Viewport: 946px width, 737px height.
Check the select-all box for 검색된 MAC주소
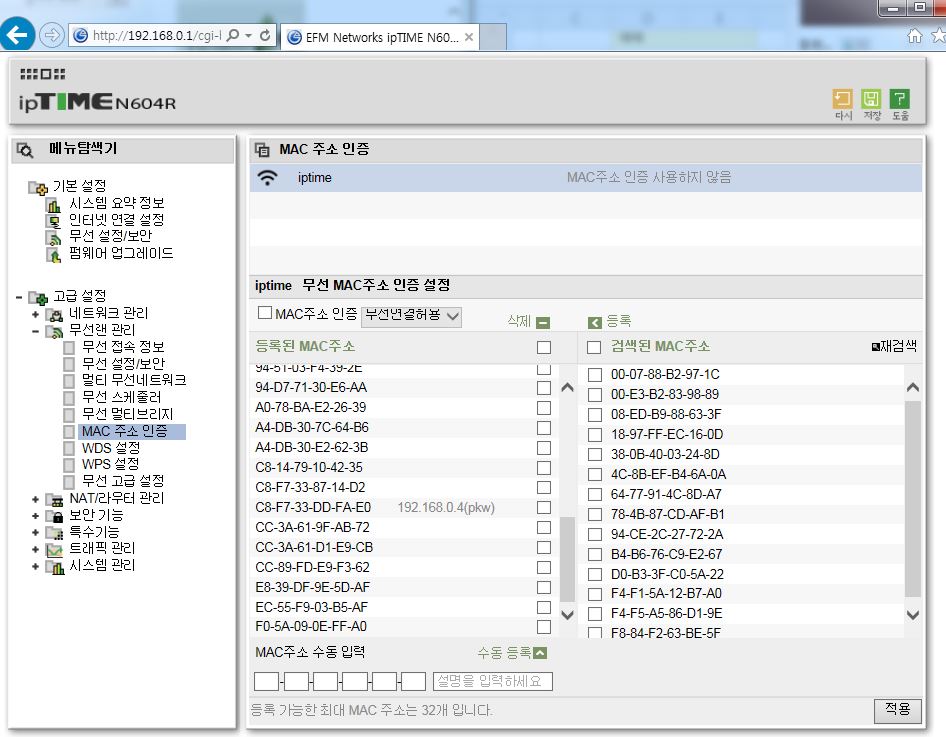click(594, 347)
